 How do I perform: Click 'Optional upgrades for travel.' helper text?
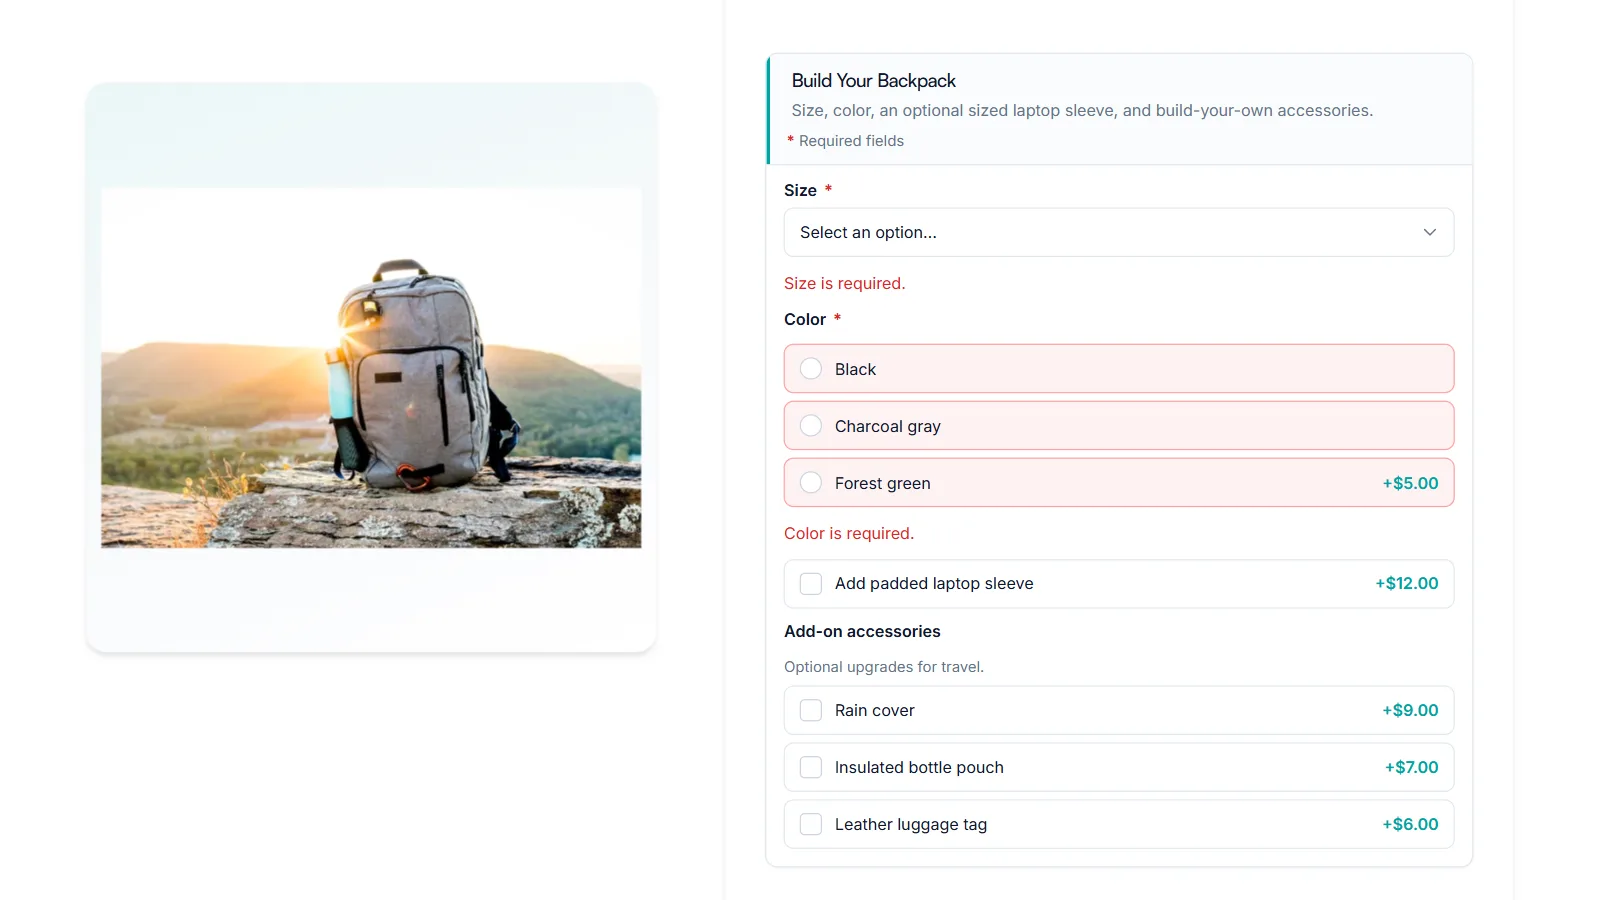coord(884,667)
